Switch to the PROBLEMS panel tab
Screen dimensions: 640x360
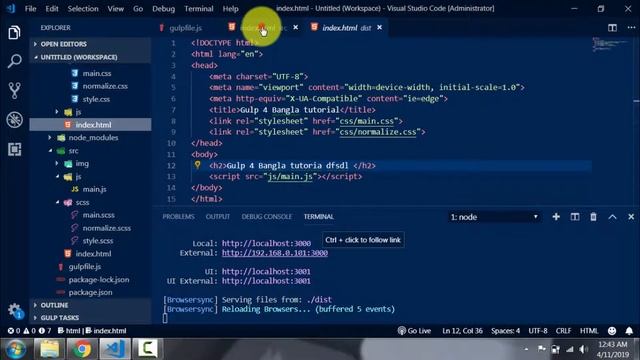coord(178,217)
